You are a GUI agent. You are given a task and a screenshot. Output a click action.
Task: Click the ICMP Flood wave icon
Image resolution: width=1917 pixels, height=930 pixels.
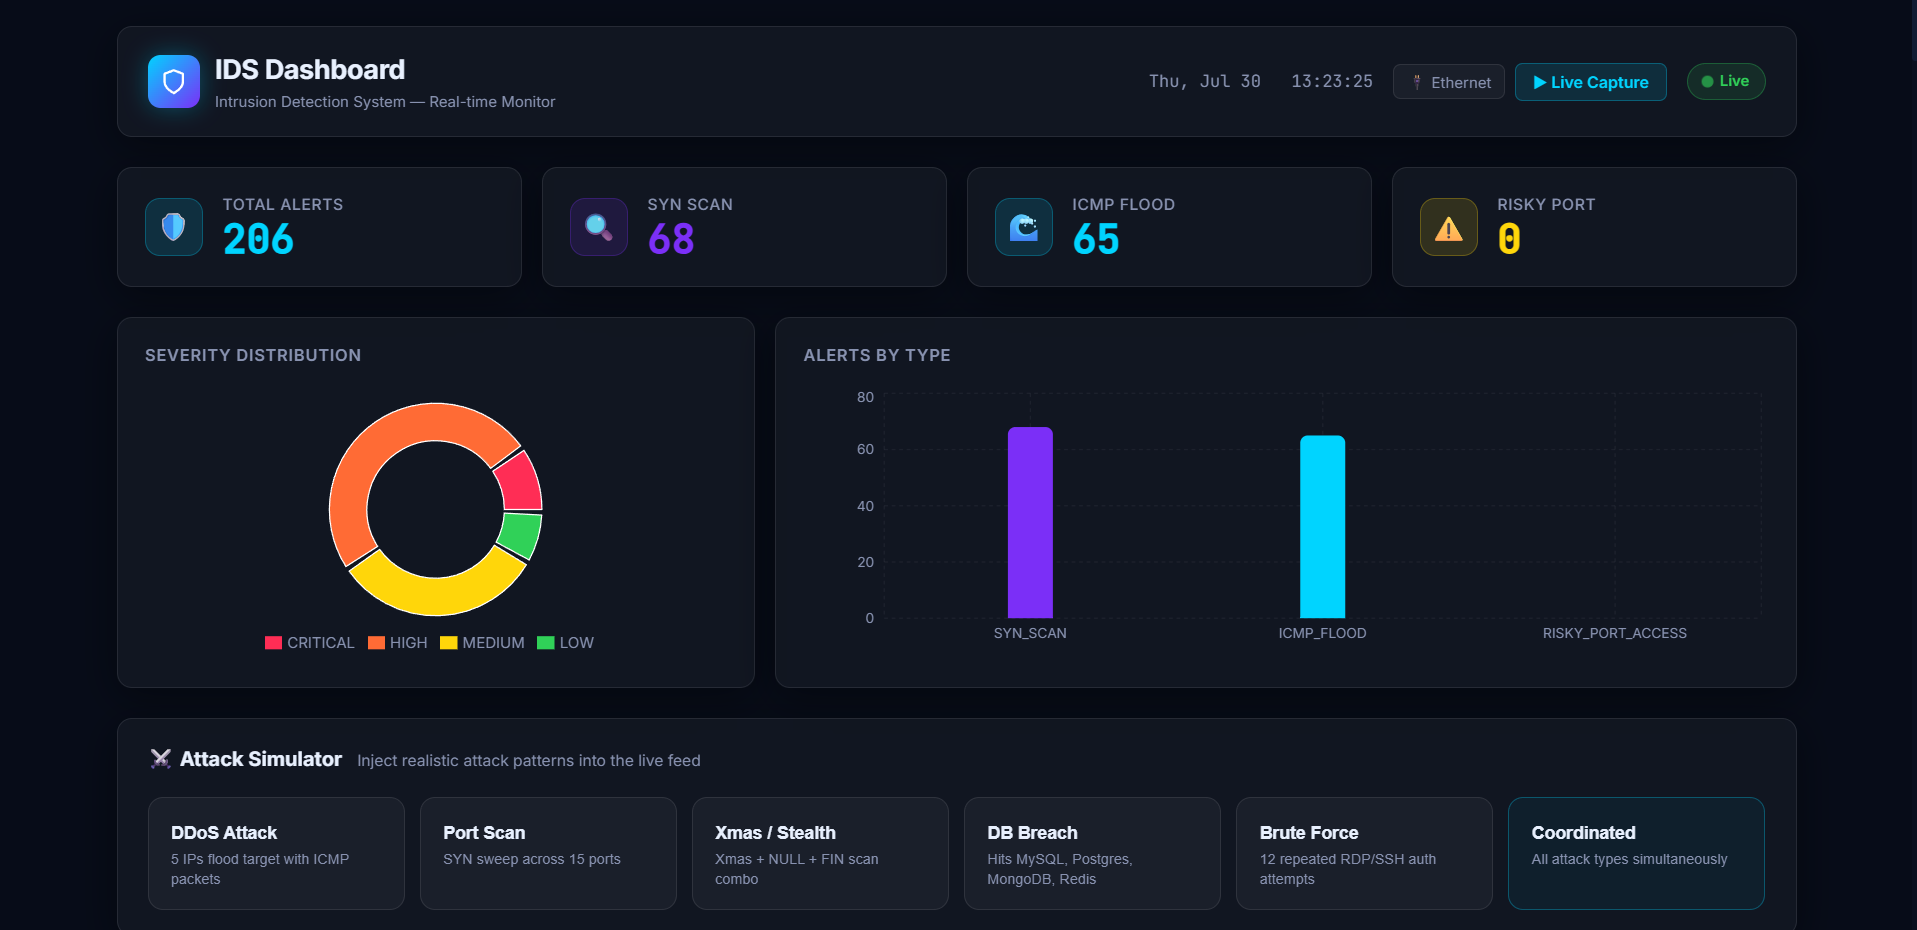[x=1024, y=227]
